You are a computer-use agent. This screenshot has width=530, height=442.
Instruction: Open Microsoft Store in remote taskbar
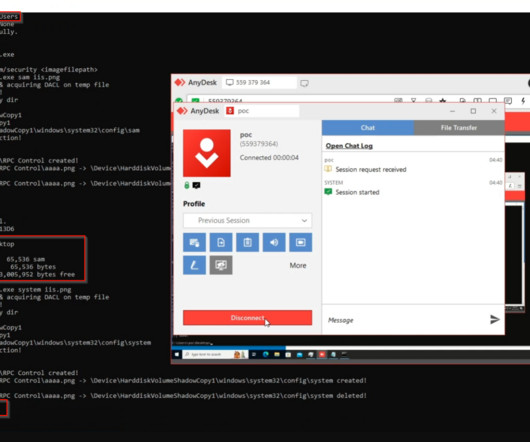click(288, 354)
